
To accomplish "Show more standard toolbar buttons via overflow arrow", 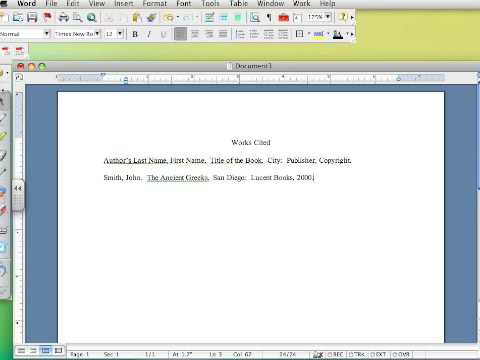I will coord(352,17).
